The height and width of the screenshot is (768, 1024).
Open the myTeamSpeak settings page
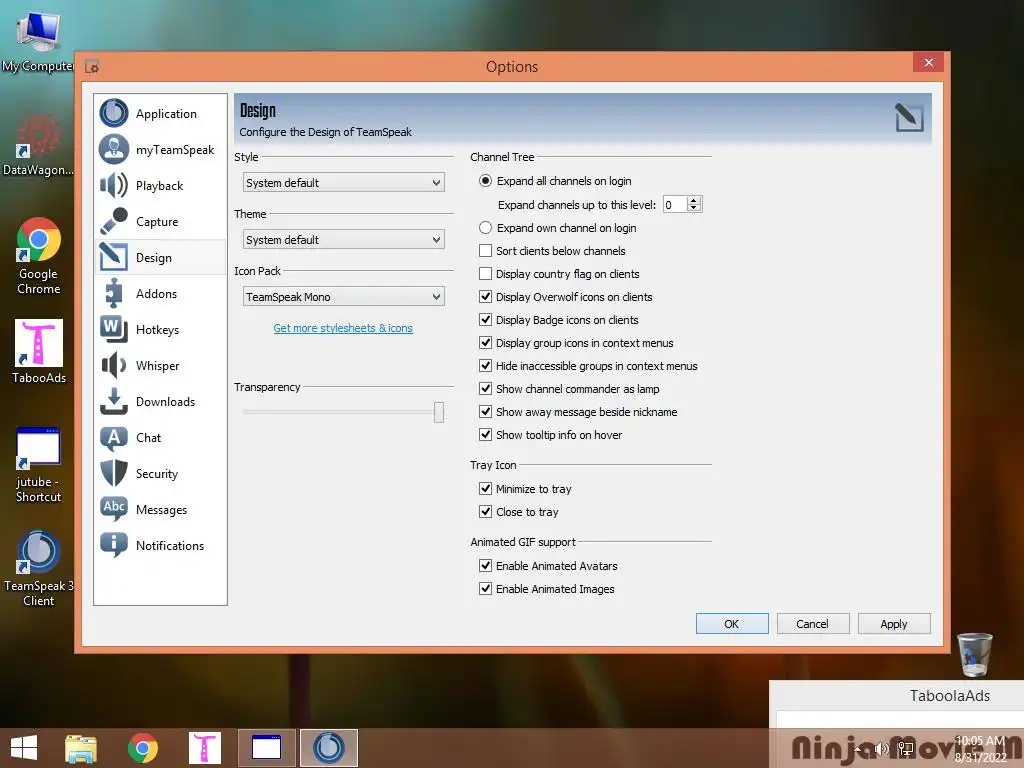(x=160, y=150)
